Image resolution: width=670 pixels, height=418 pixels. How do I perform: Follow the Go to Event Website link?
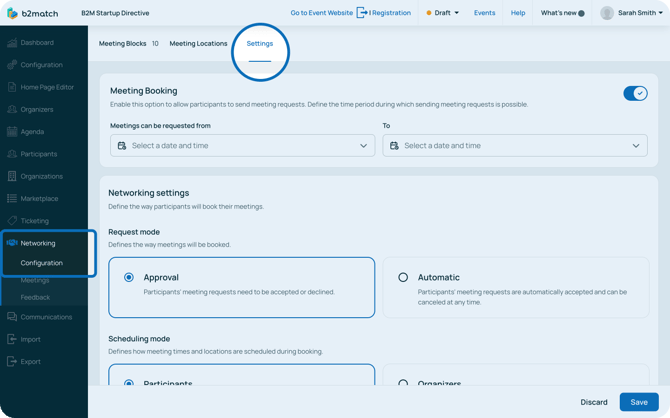pyautogui.click(x=322, y=13)
